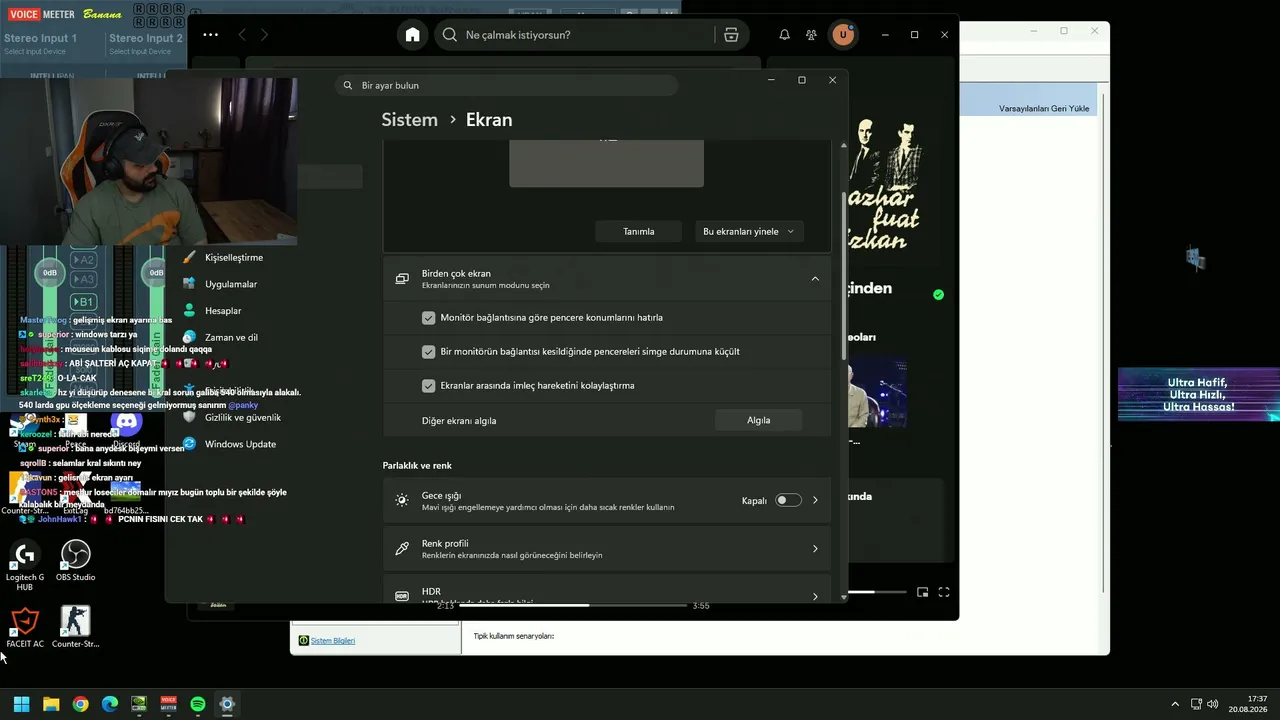Open 'Zaman ve dil' settings category
Viewport: 1280px width, 720px height.
click(231, 338)
